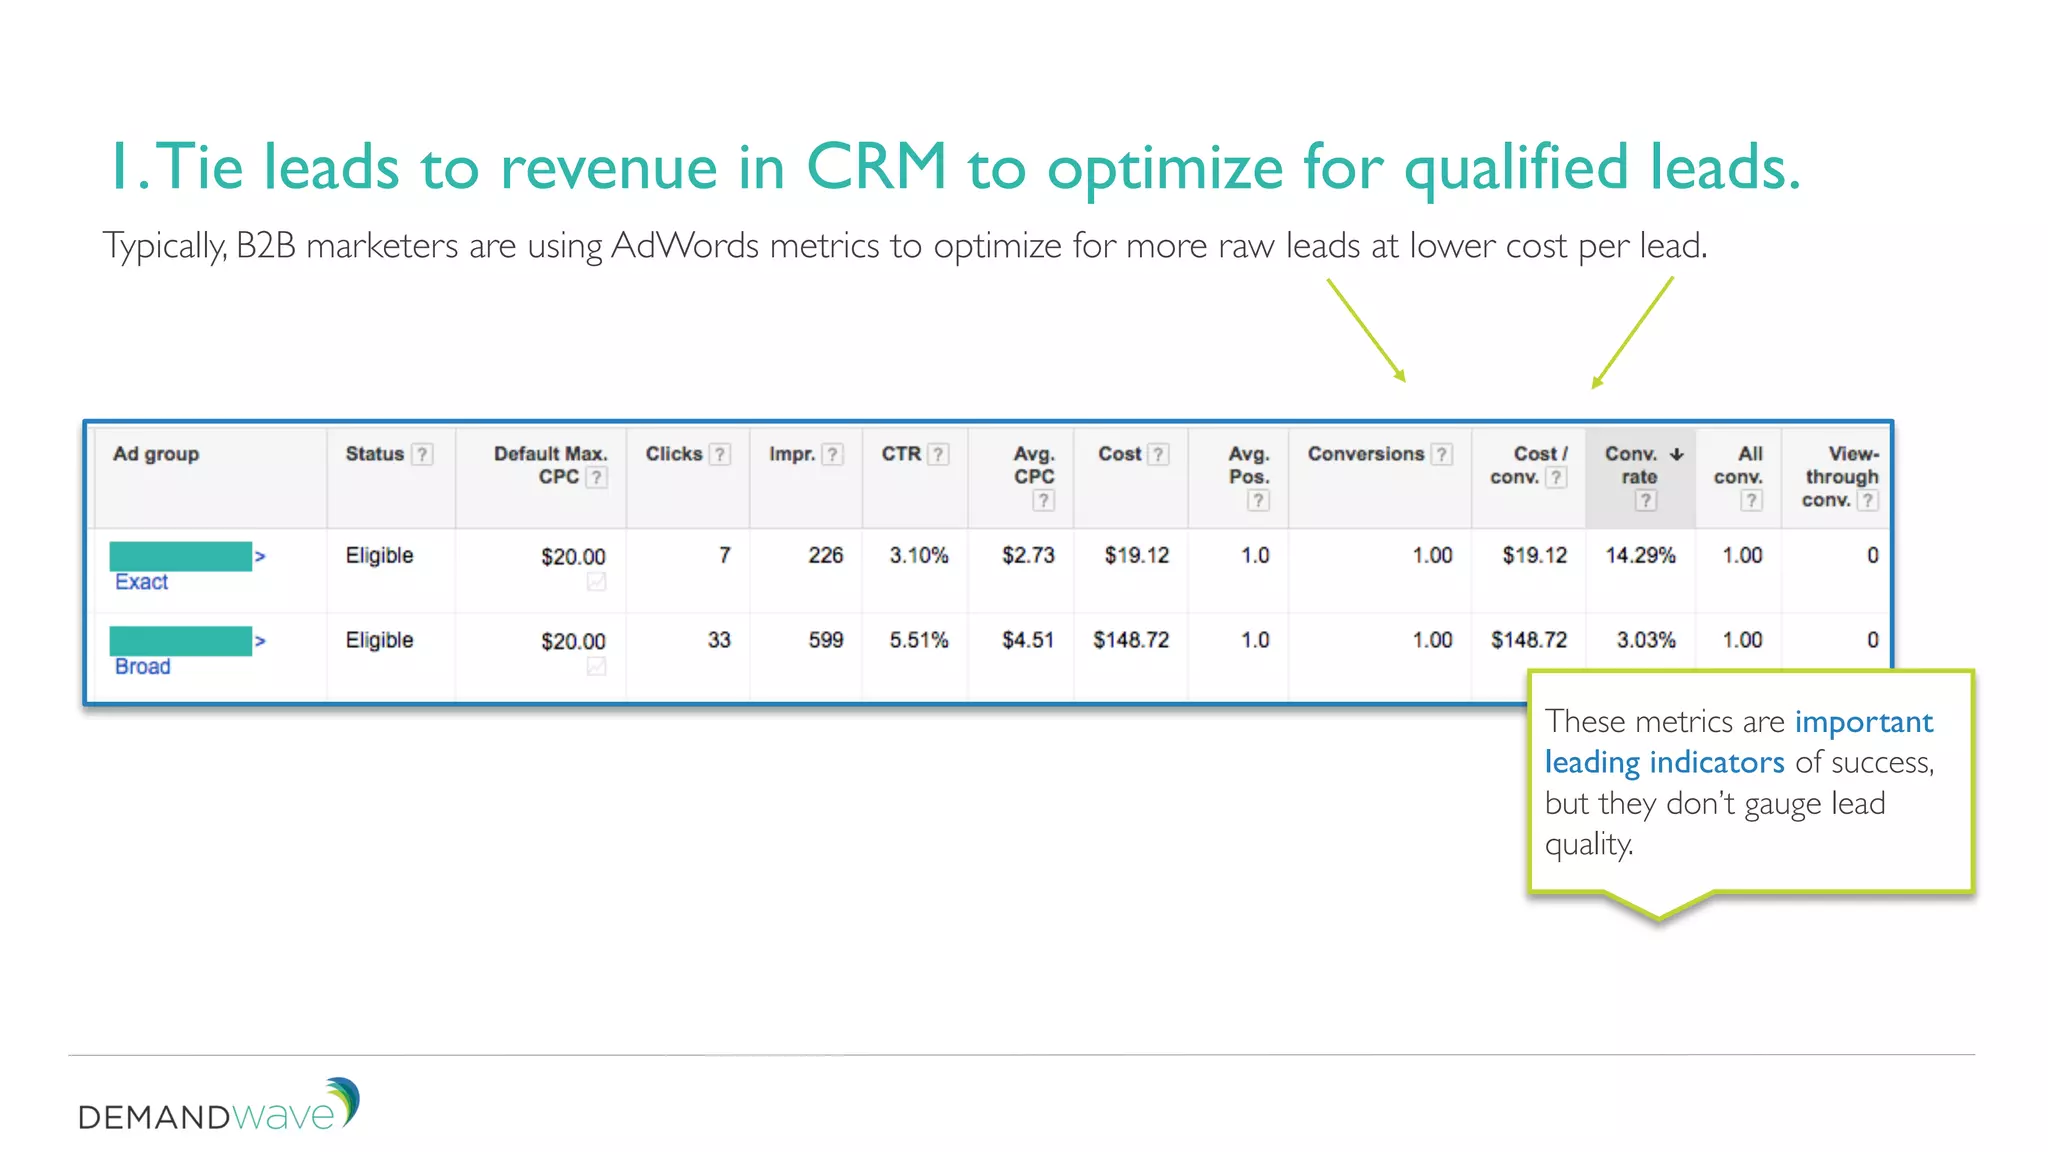Click the $4.51 average CPC value
Viewport: 2048px width, 1152px height.
(x=1028, y=641)
